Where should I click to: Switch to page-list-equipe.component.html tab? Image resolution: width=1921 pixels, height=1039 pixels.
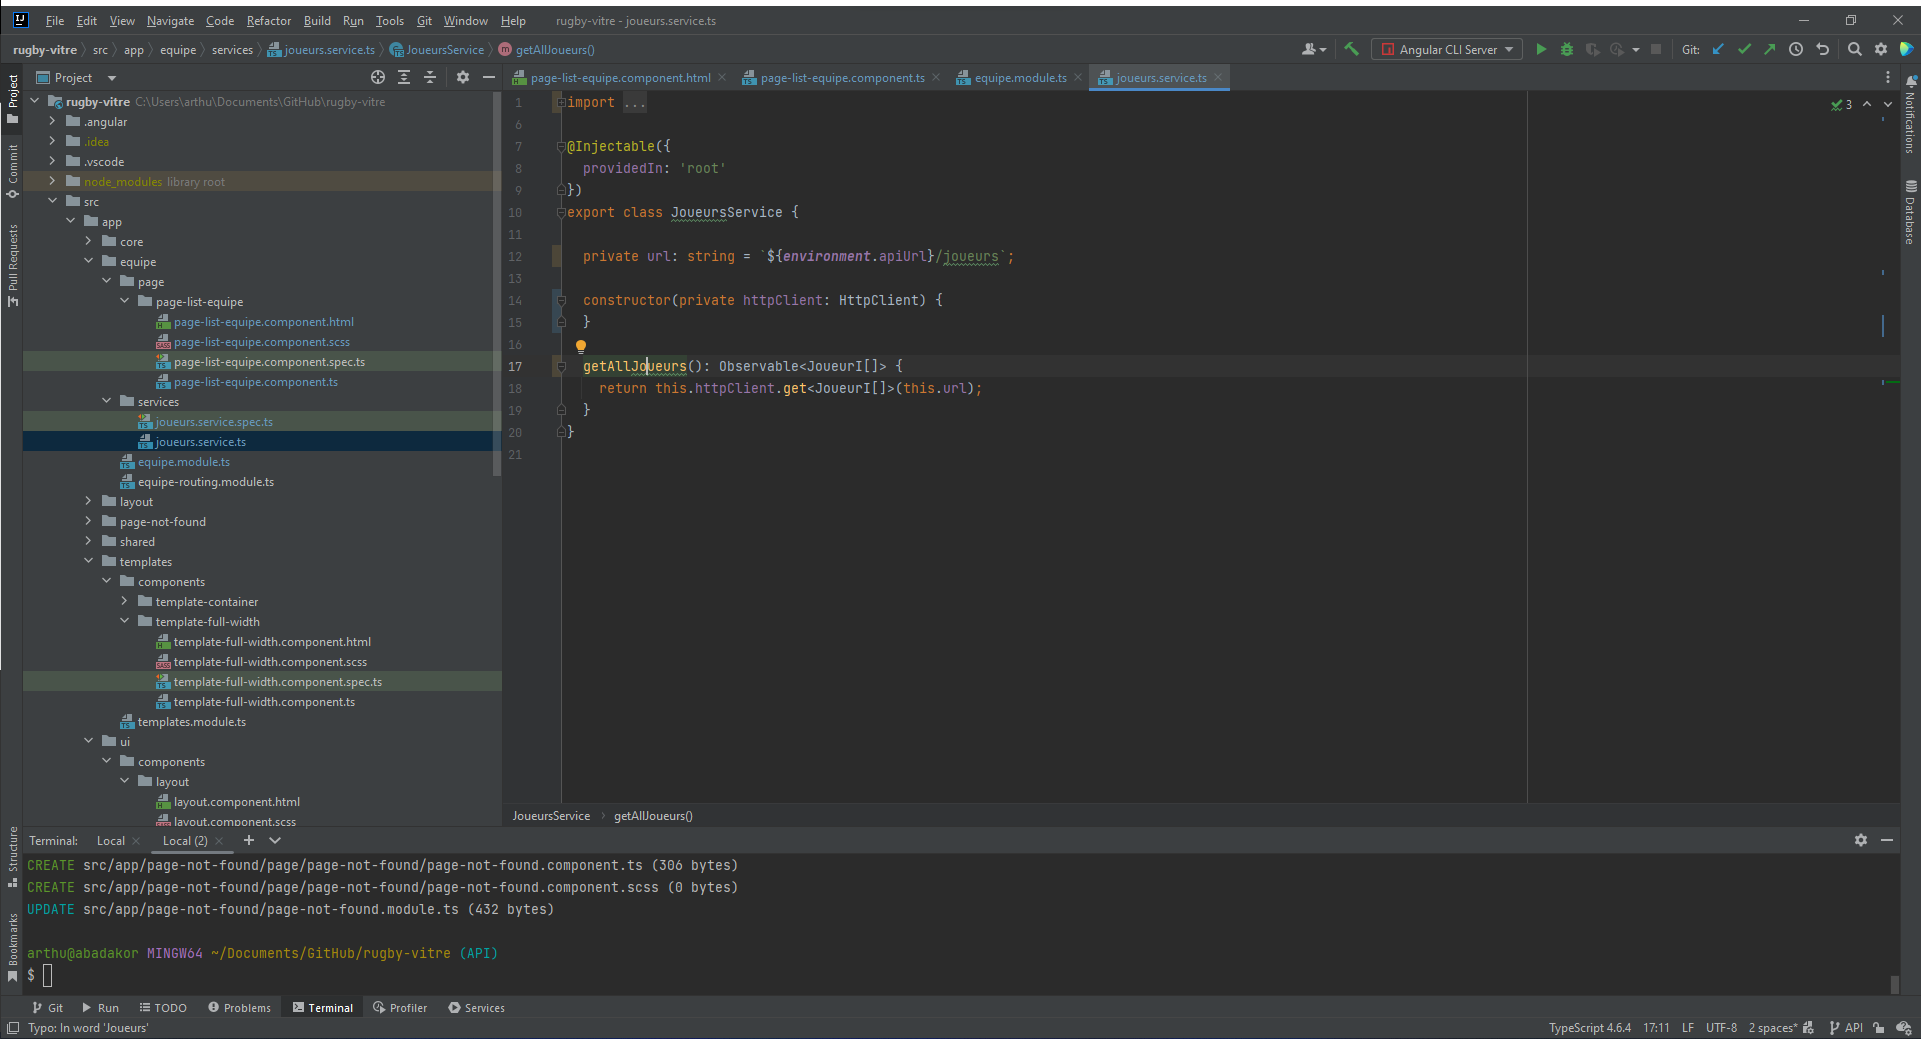(x=620, y=77)
